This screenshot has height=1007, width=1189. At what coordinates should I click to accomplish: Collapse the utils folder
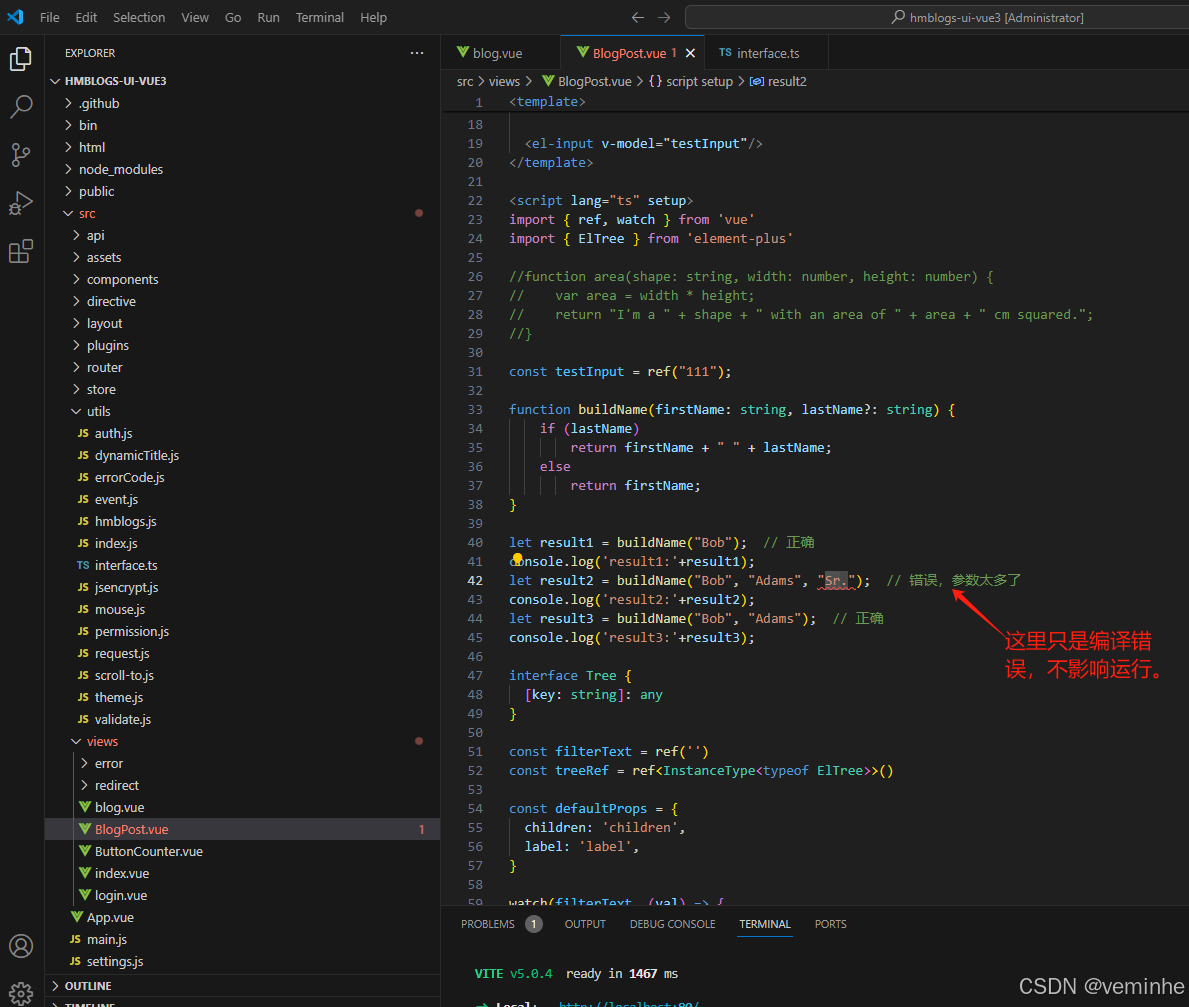(x=243, y=411)
